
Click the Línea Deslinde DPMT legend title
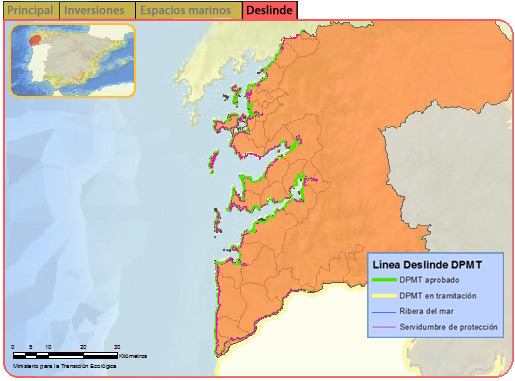click(427, 265)
